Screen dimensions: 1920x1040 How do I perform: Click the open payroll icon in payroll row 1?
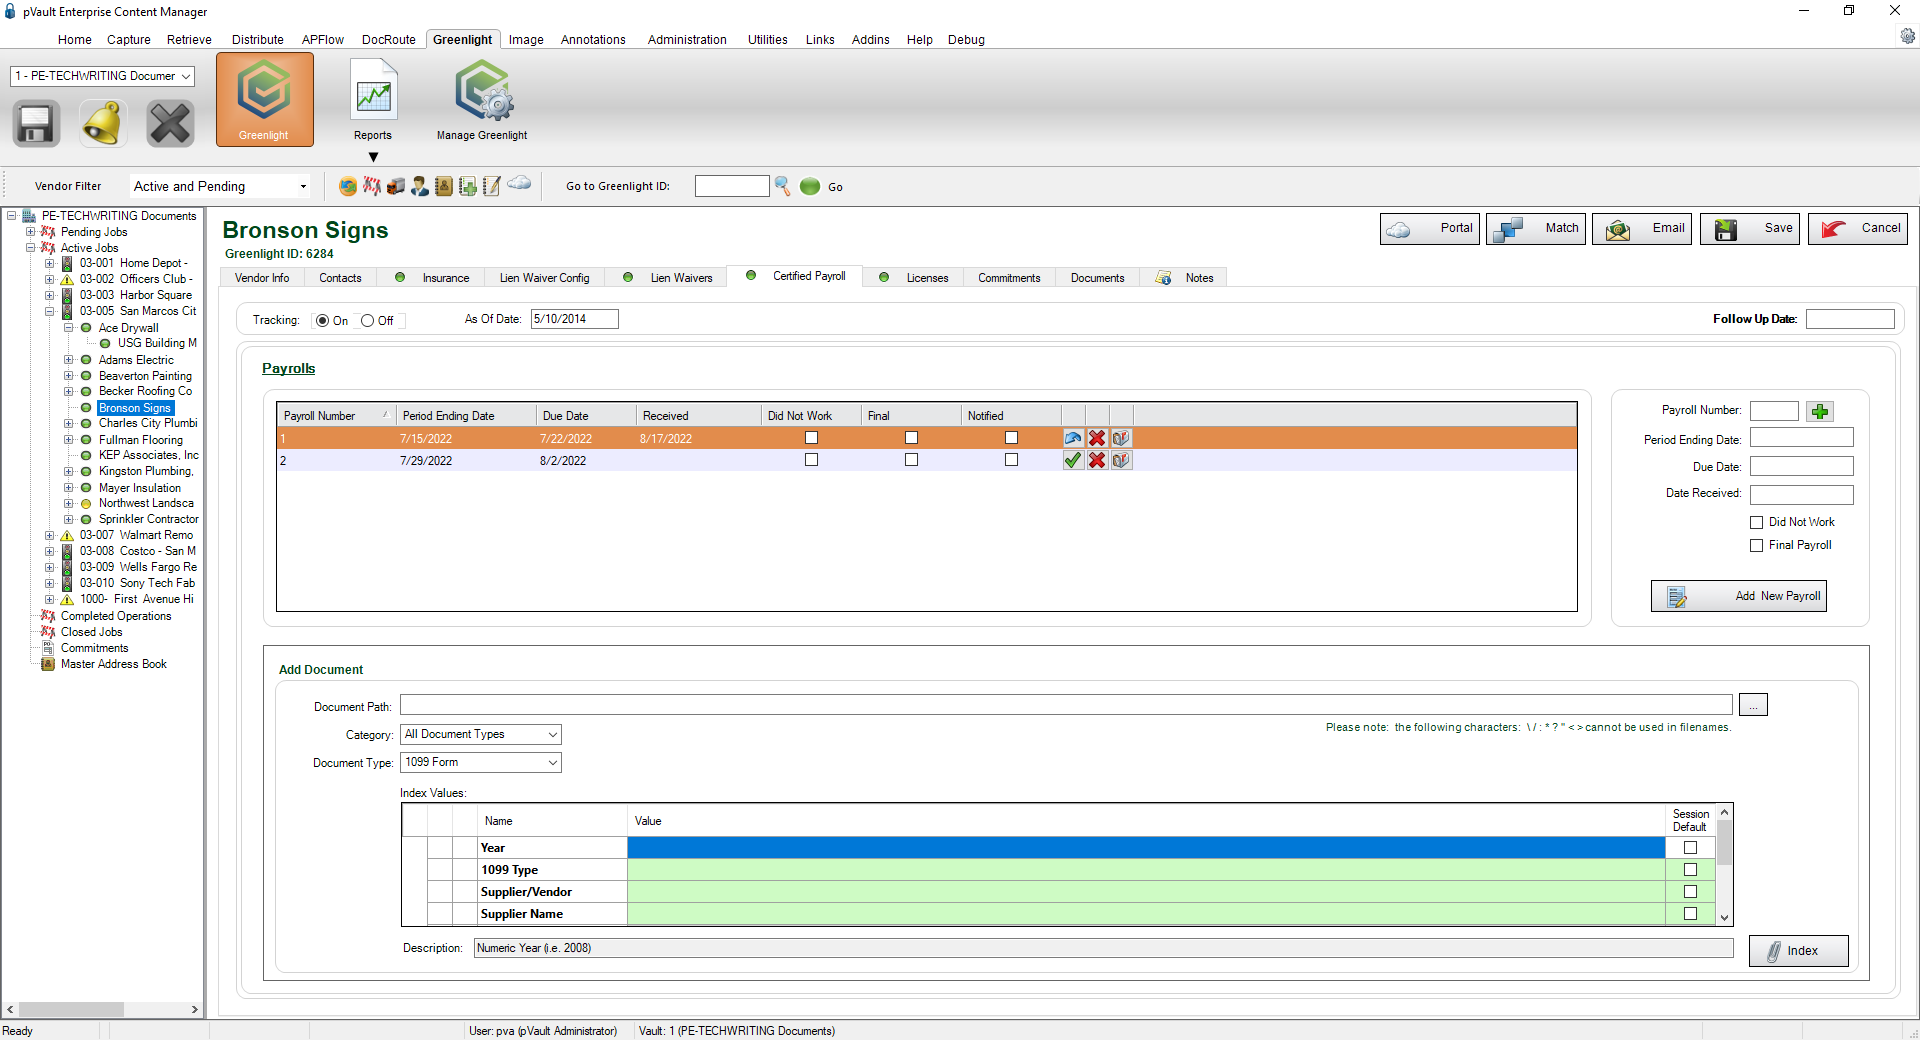point(1073,438)
